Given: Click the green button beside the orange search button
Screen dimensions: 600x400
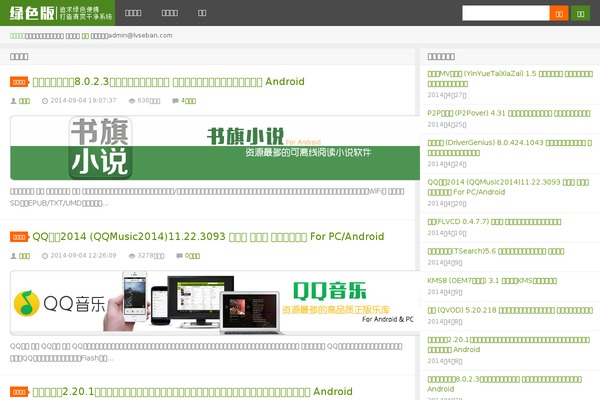Looking at the screenshot, I should pos(580,13).
